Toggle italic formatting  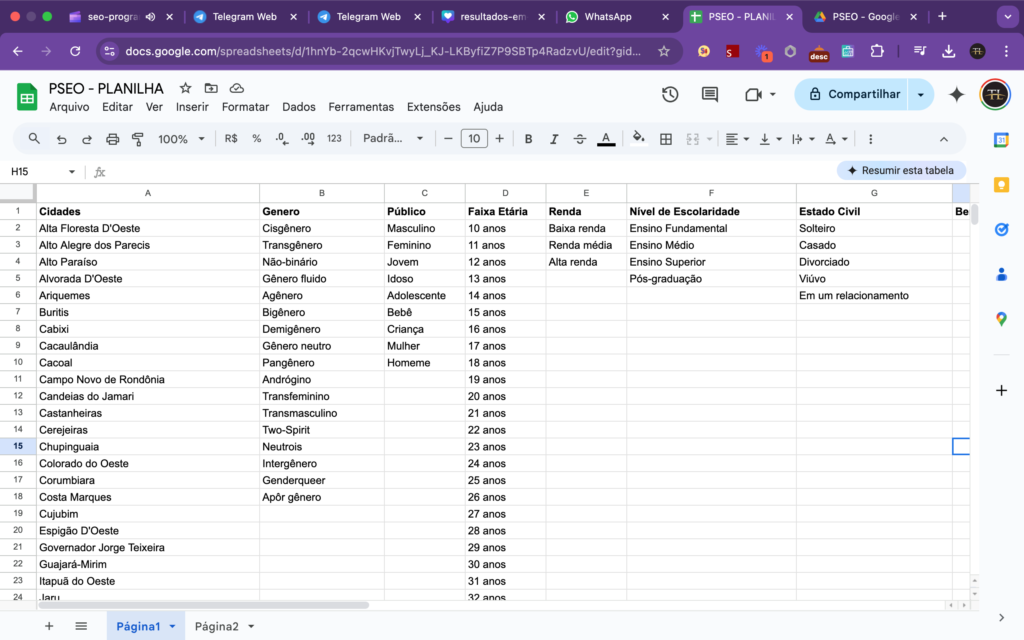pos(554,139)
